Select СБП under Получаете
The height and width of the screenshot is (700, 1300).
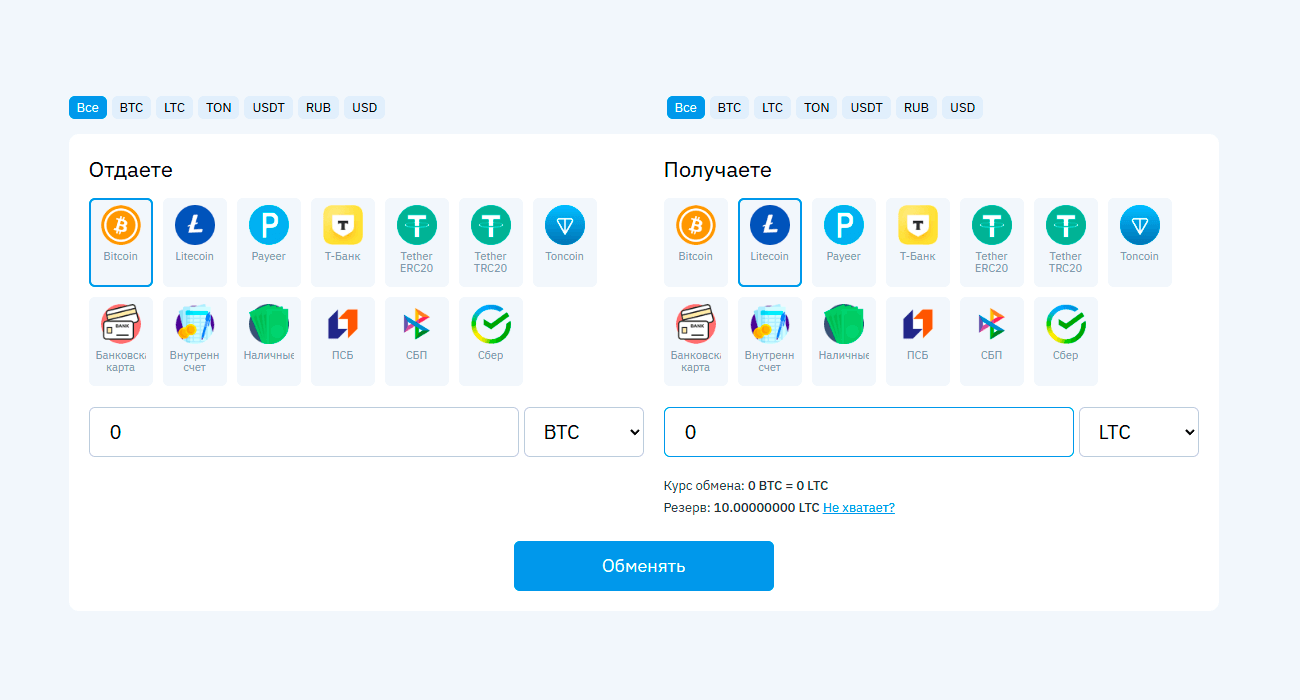pos(992,342)
